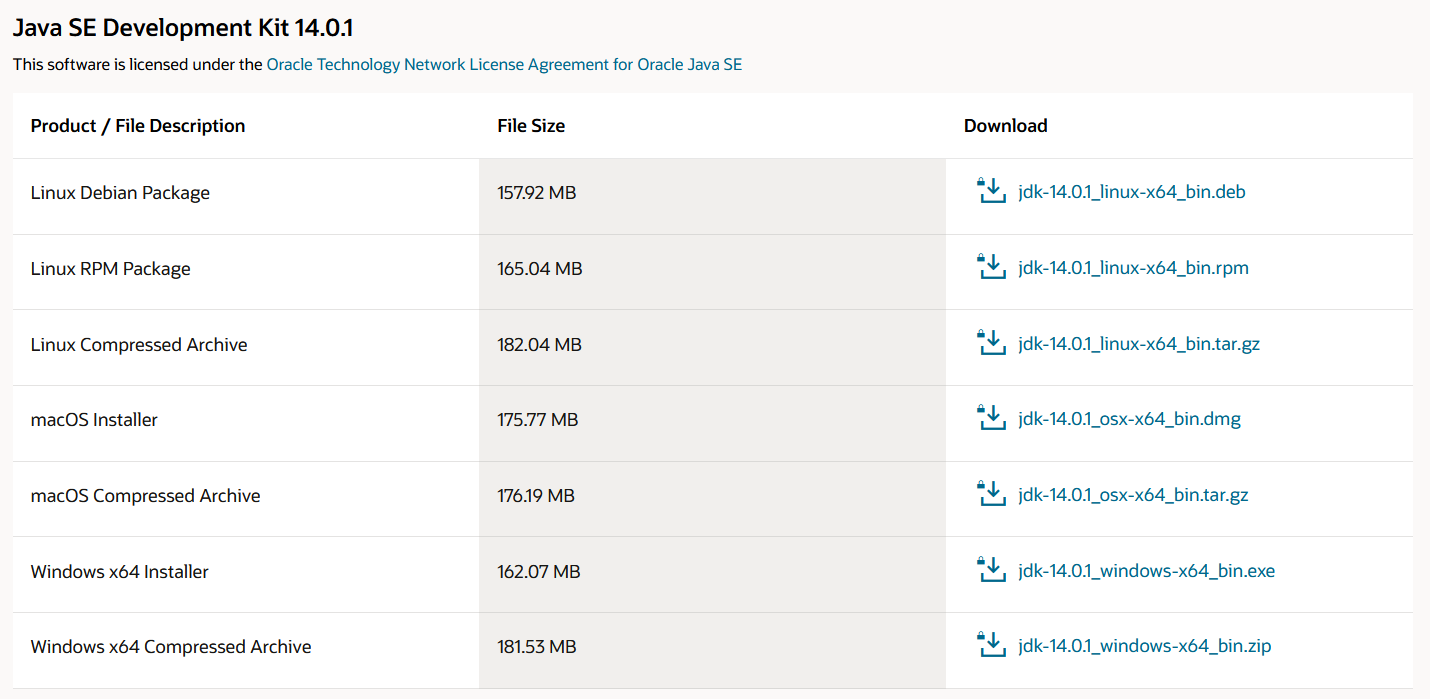Download jdk-14.0.1_osx-x64_bin.tar.gz

click(x=1133, y=495)
